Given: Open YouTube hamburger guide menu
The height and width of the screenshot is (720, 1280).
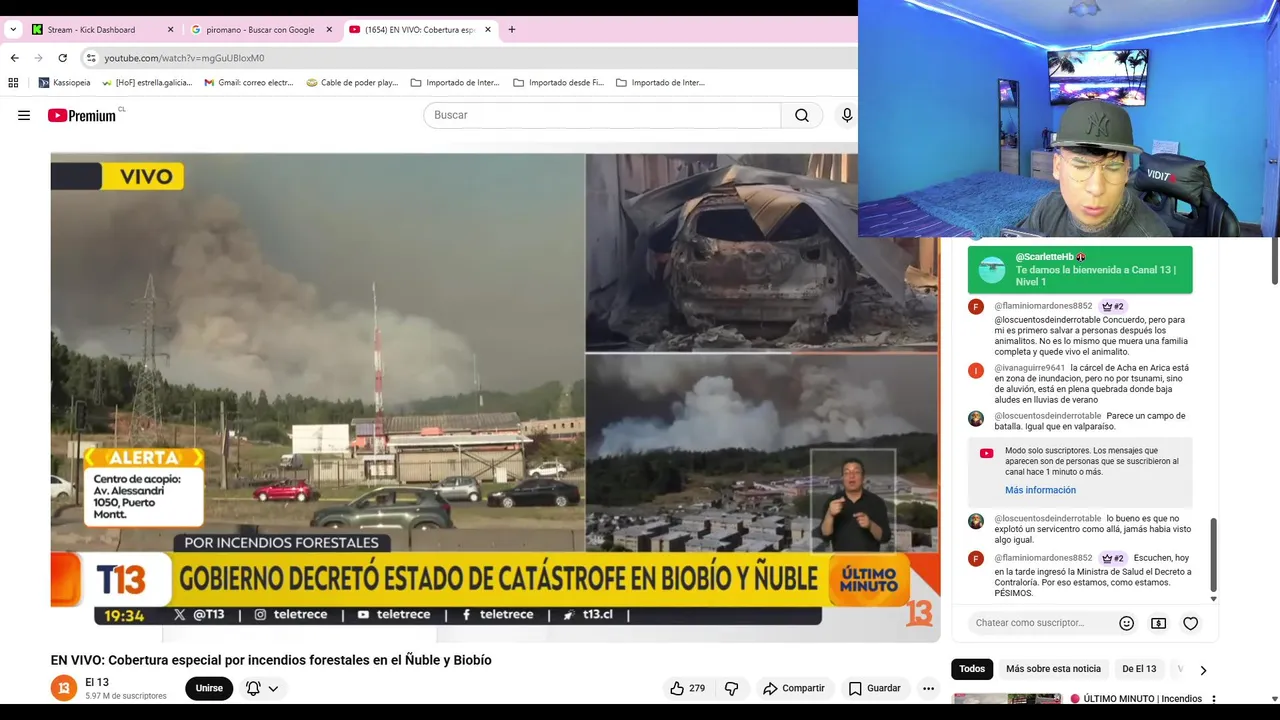Looking at the screenshot, I should coord(24,115).
